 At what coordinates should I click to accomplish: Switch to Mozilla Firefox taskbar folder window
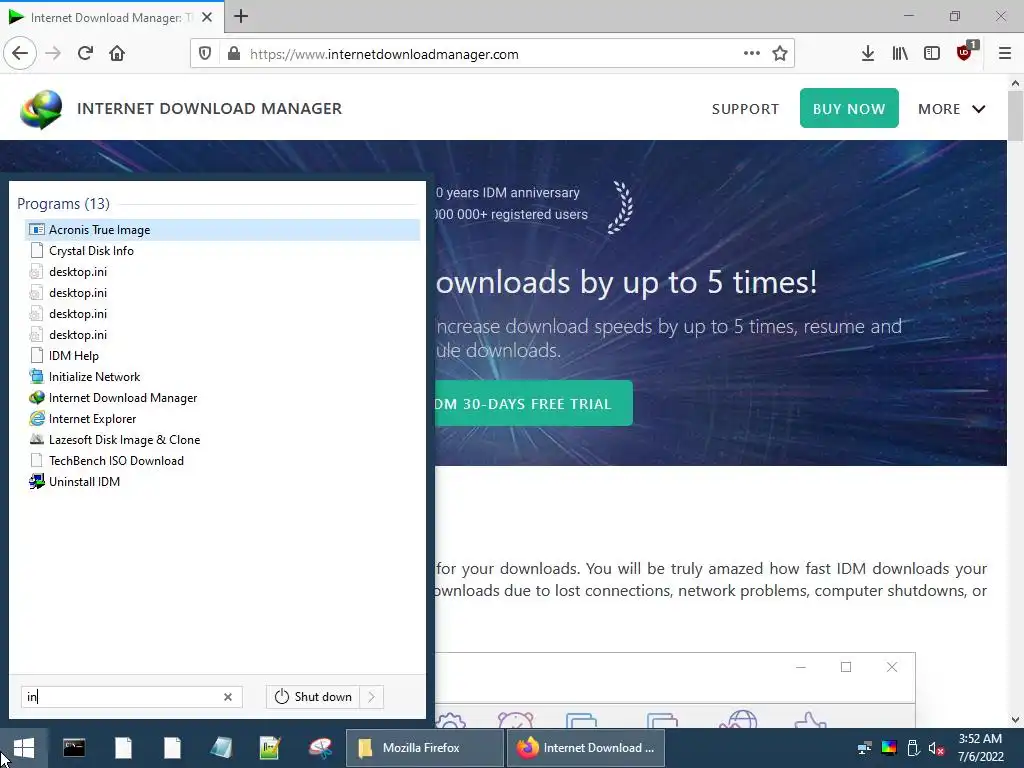tap(424, 748)
